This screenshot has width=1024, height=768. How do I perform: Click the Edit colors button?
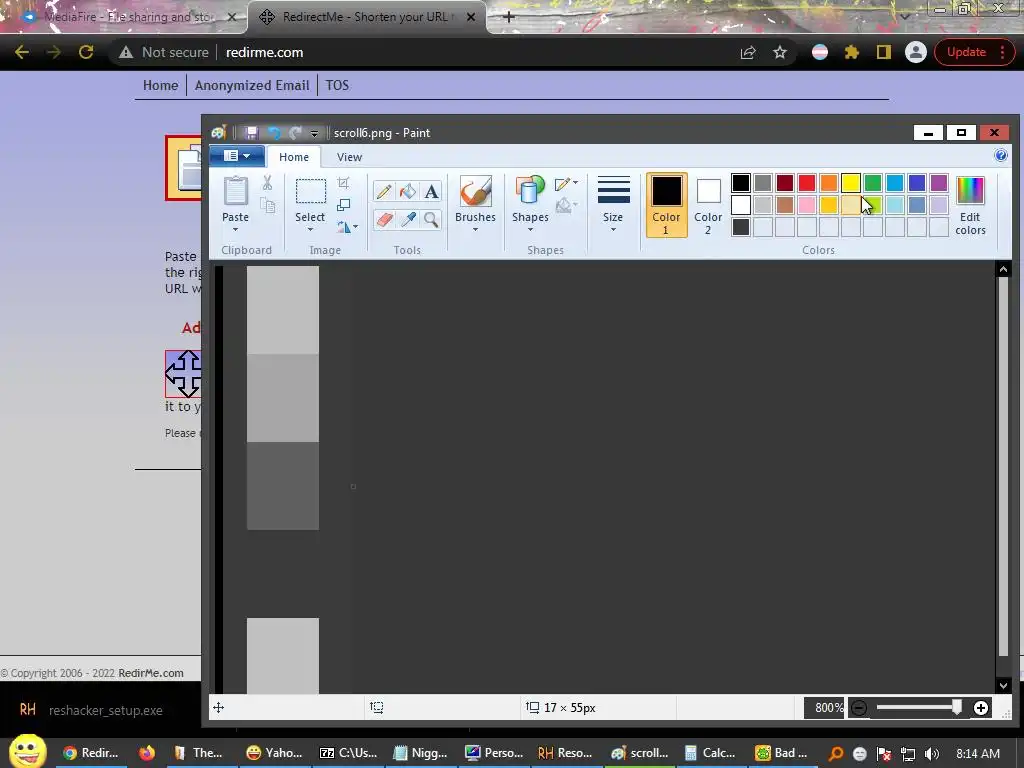tap(970, 205)
